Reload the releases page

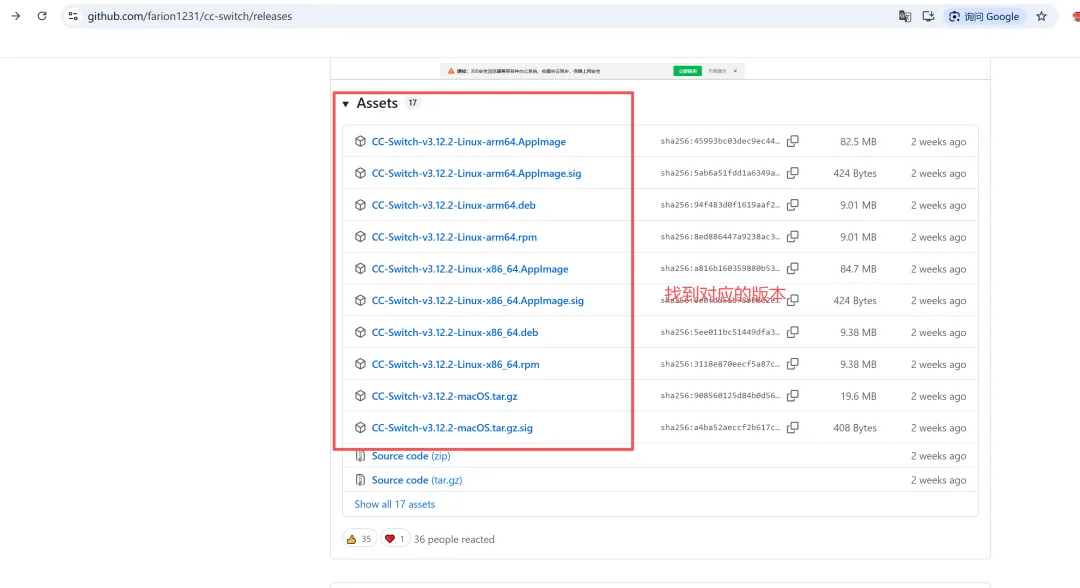(42, 16)
